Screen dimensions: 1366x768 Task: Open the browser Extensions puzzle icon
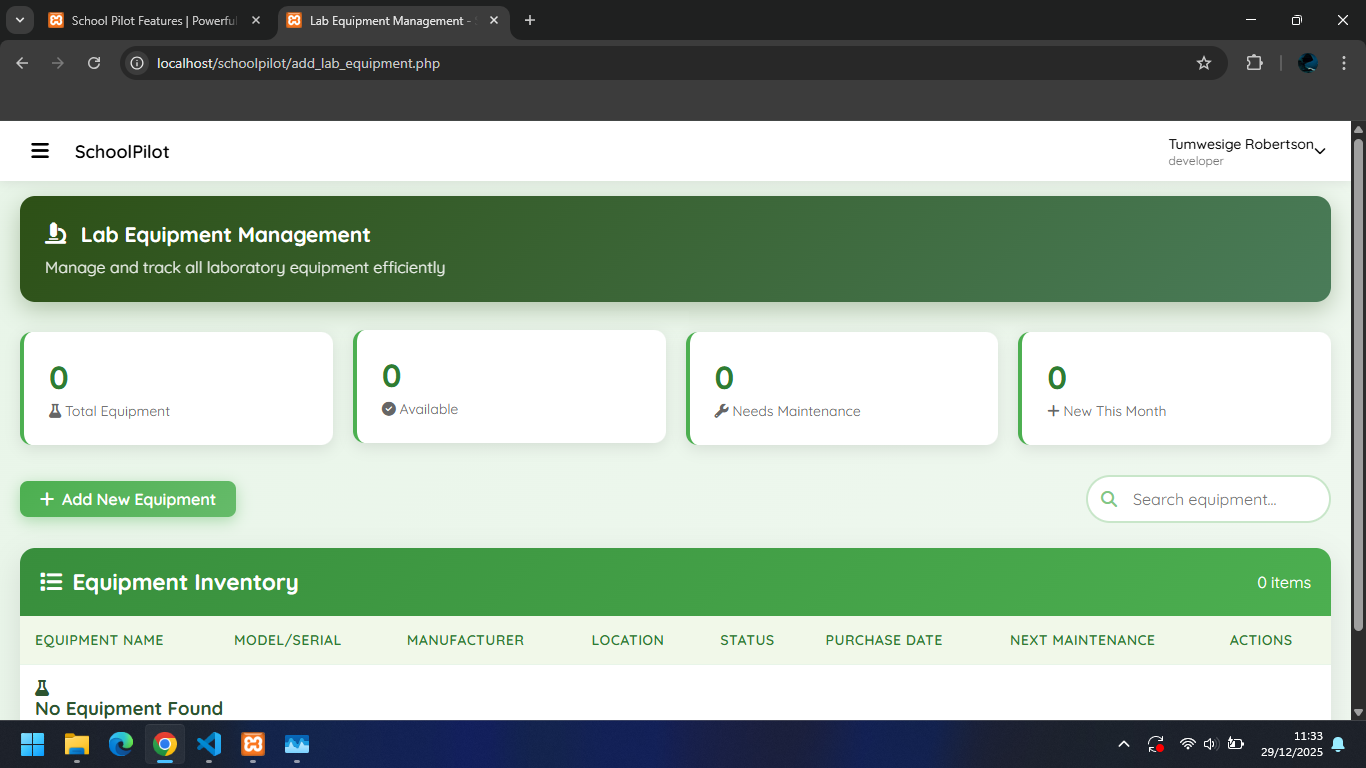tap(1254, 63)
